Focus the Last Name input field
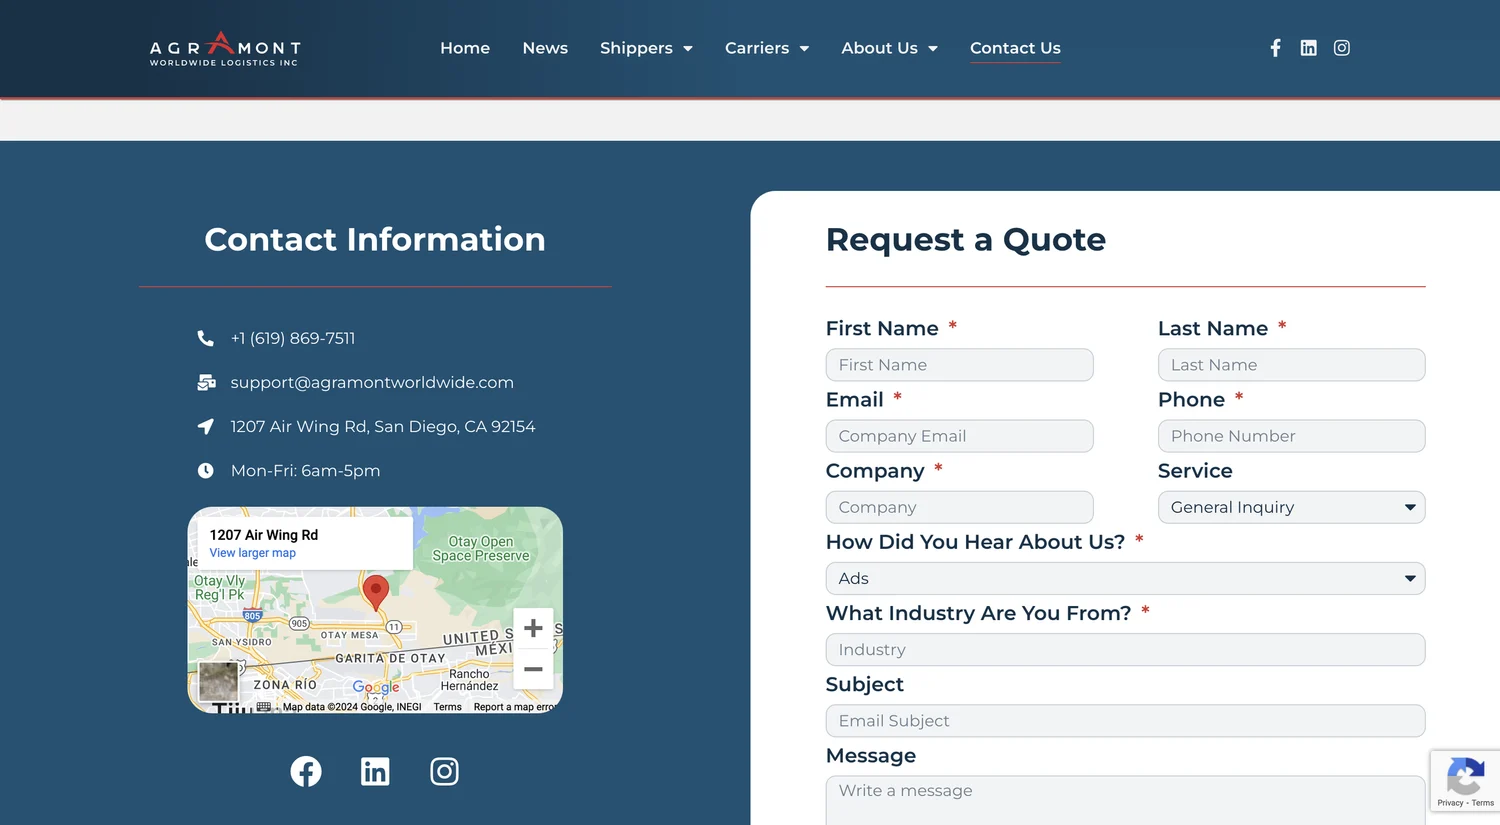This screenshot has height=825, width=1500. click(1291, 365)
